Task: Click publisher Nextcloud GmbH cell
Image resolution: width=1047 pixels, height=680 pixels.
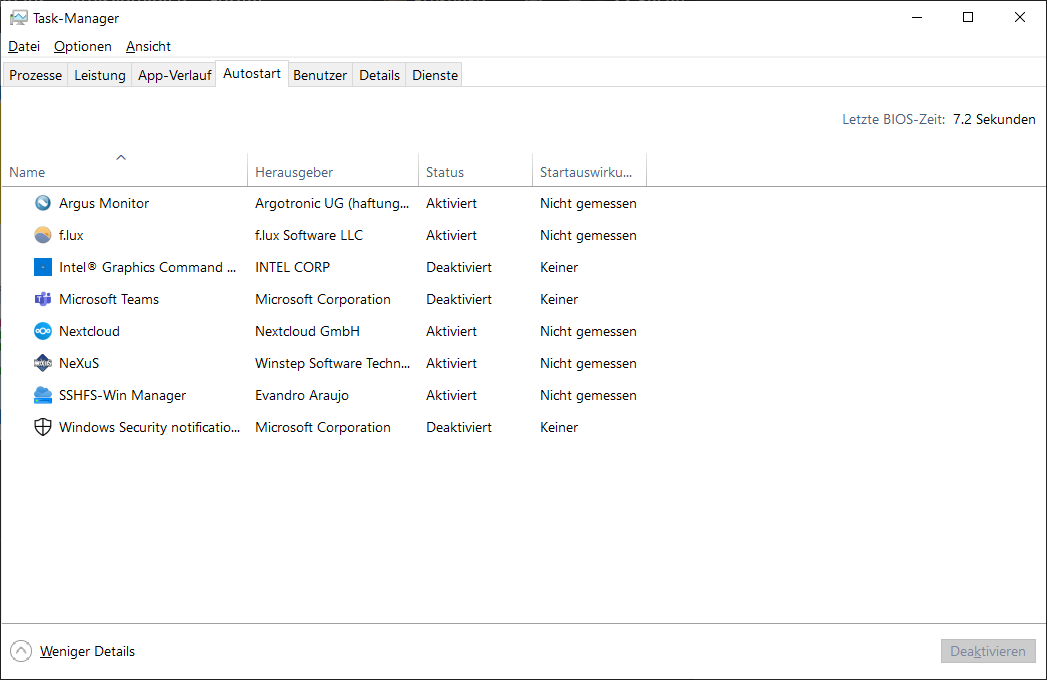Action: coord(307,331)
